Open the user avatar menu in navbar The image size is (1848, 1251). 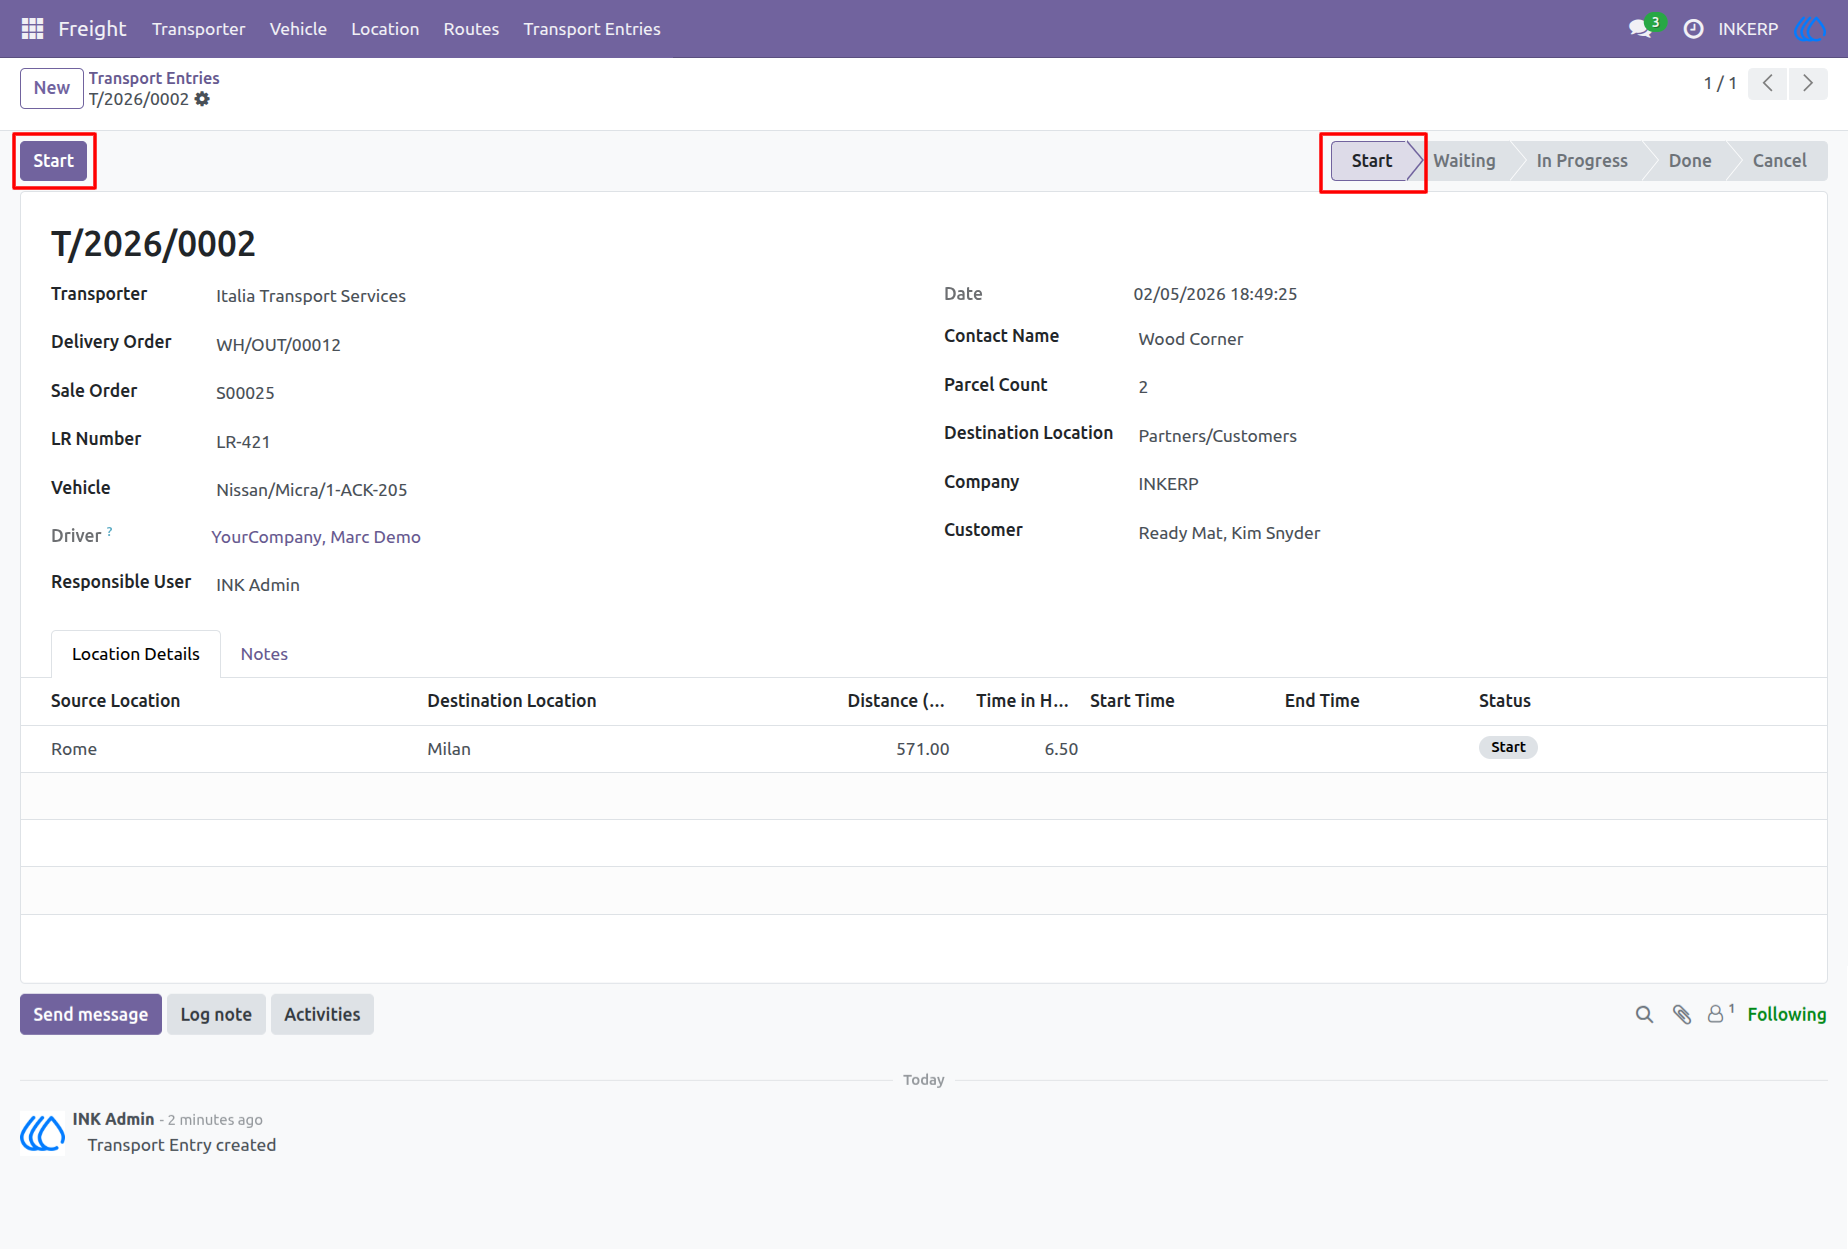click(x=1811, y=29)
